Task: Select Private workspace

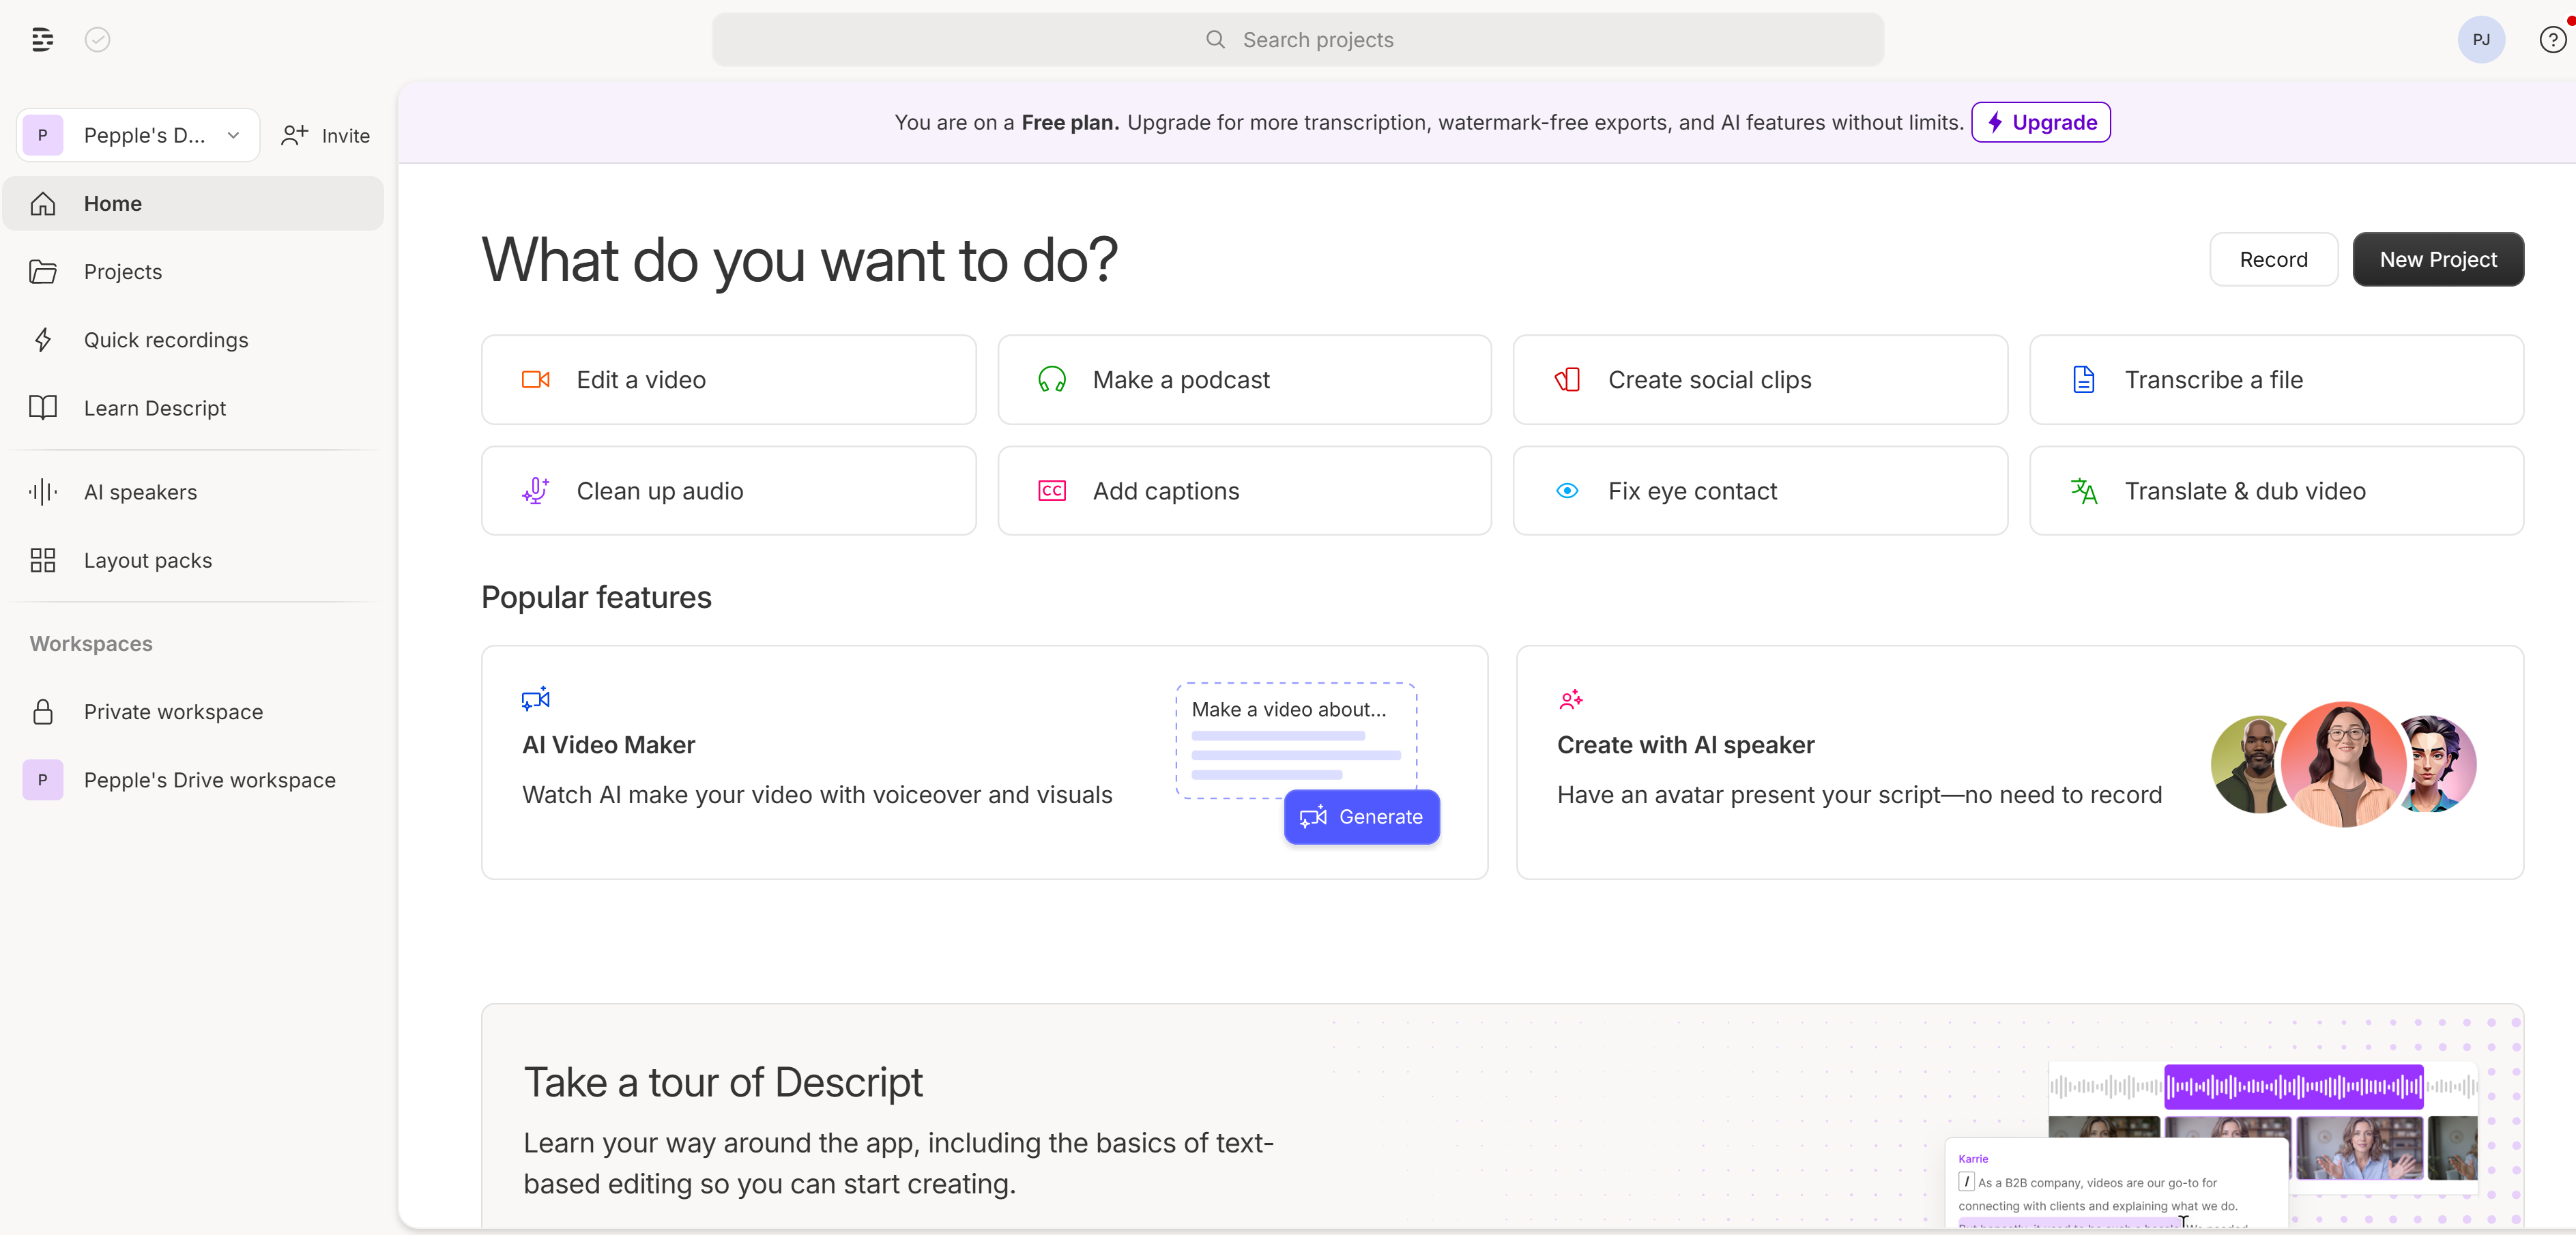Action: [173, 712]
